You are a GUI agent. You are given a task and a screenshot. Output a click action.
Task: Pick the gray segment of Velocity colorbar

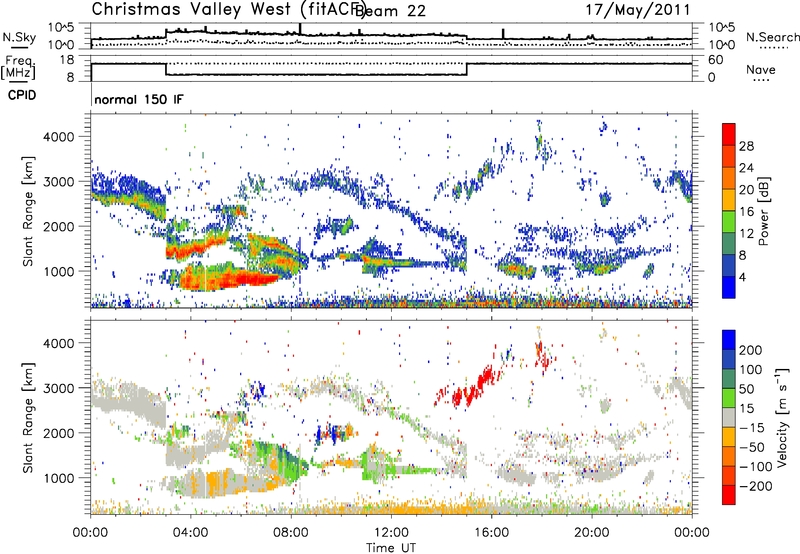[x=729, y=417]
